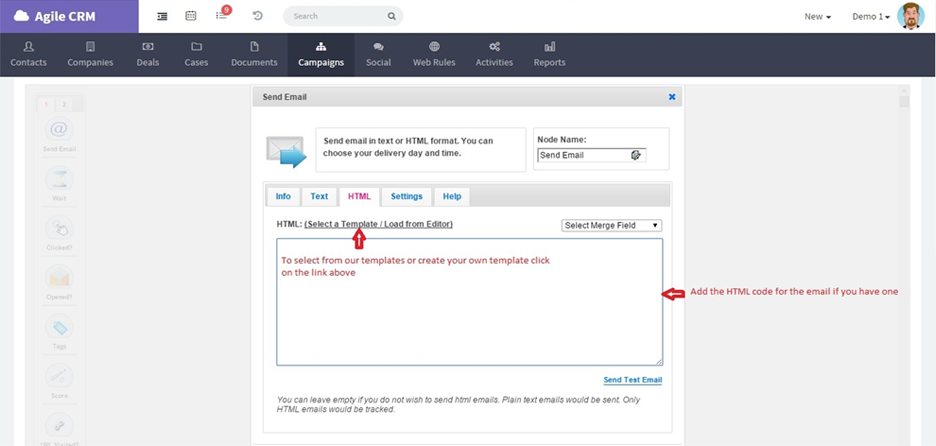Open the Select Merge Field dropdown
This screenshot has width=936, height=446.
(612, 225)
